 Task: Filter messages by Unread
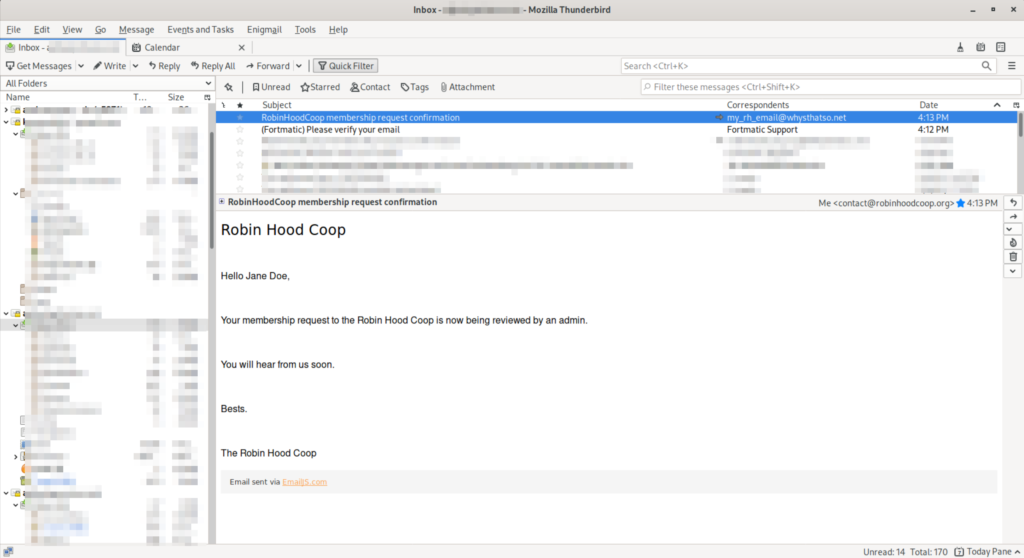(x=271, y=87)
